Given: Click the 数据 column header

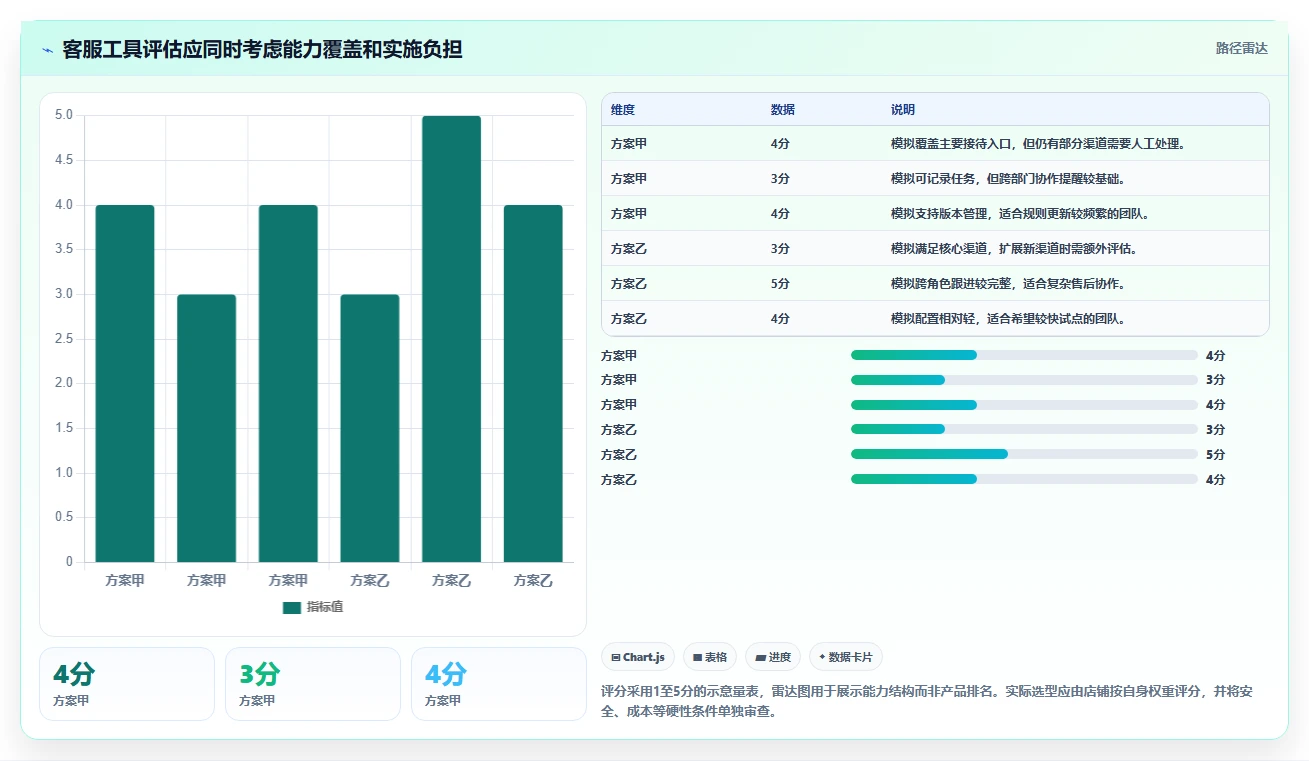Looking at the screenshot, I should [783, 109].
